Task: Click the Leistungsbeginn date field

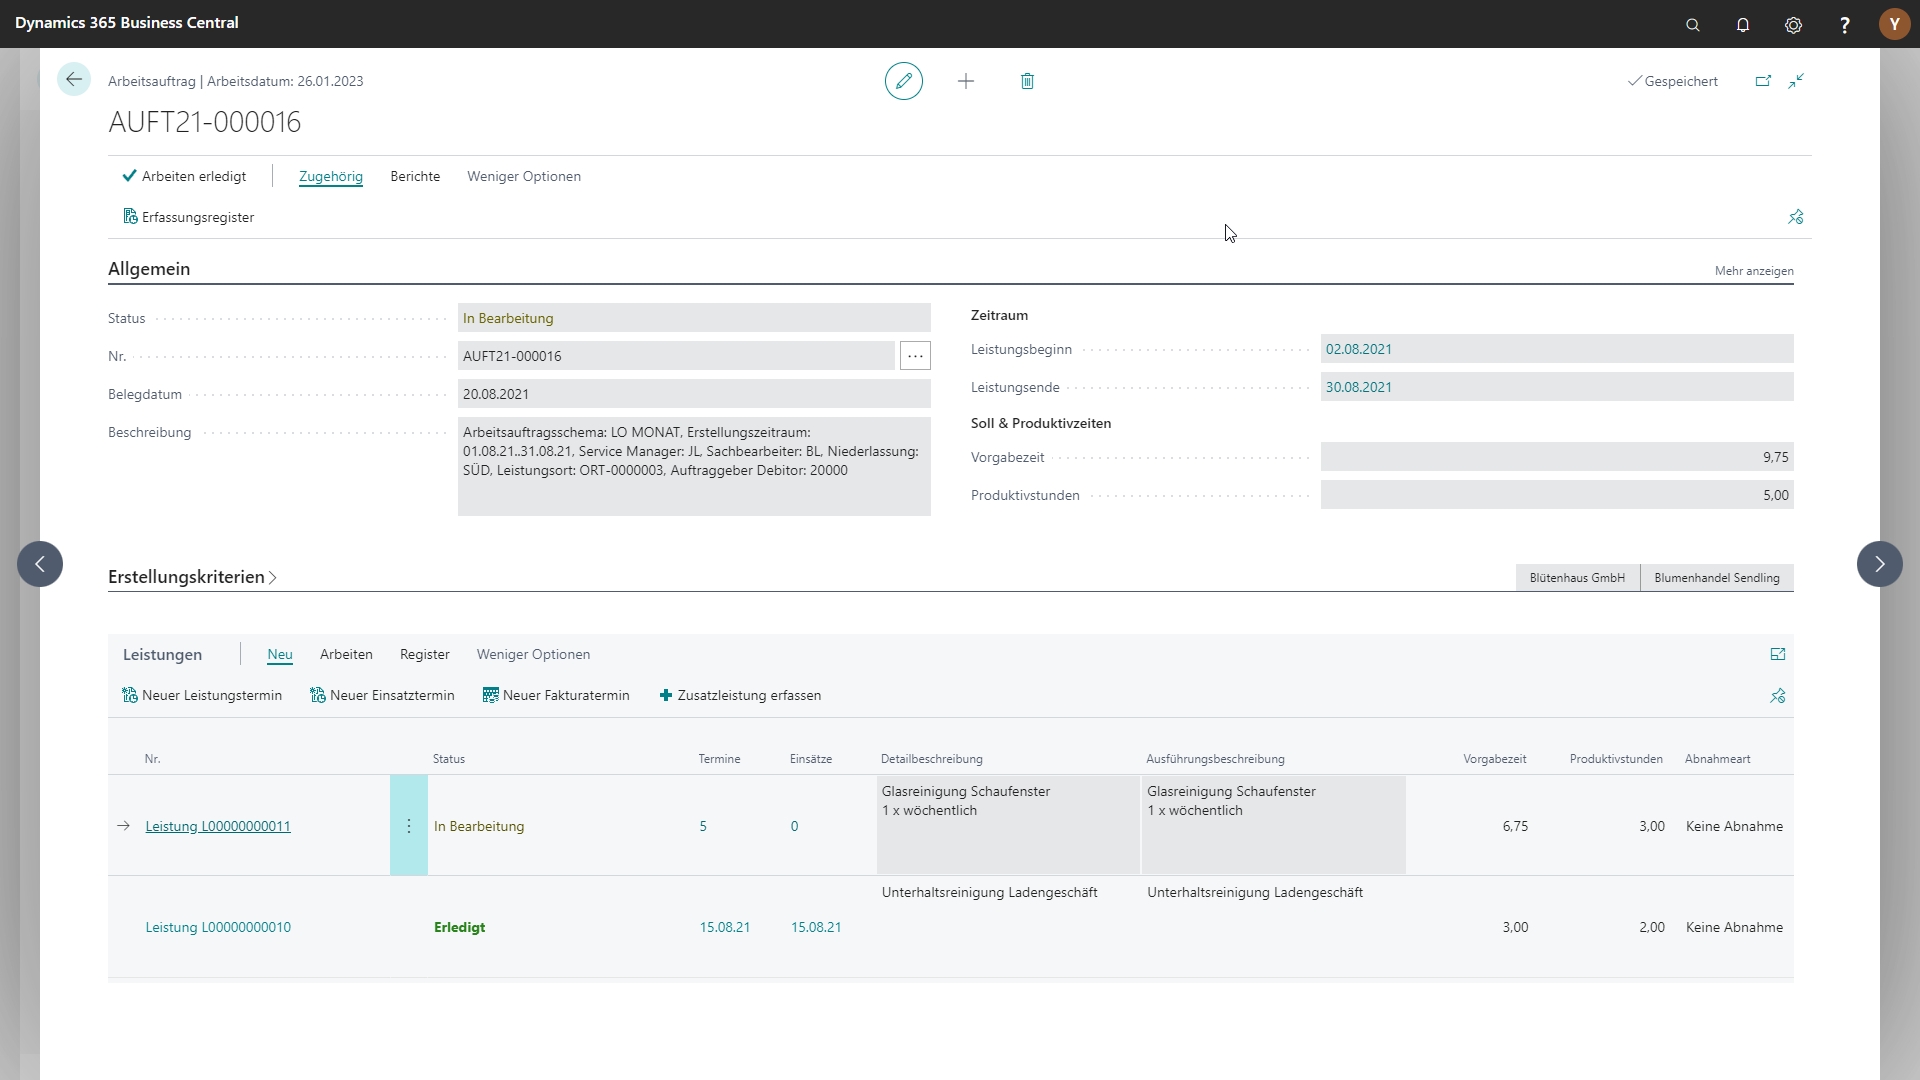Action: tap(1555, 349)
